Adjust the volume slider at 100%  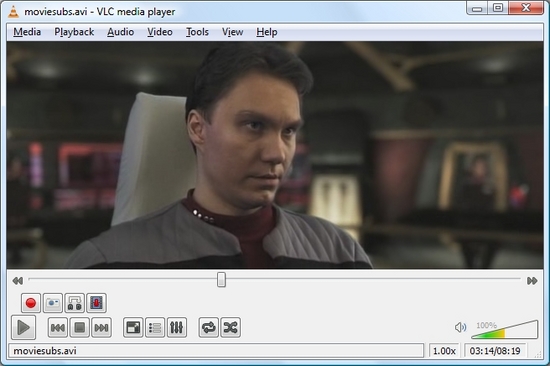504,329
